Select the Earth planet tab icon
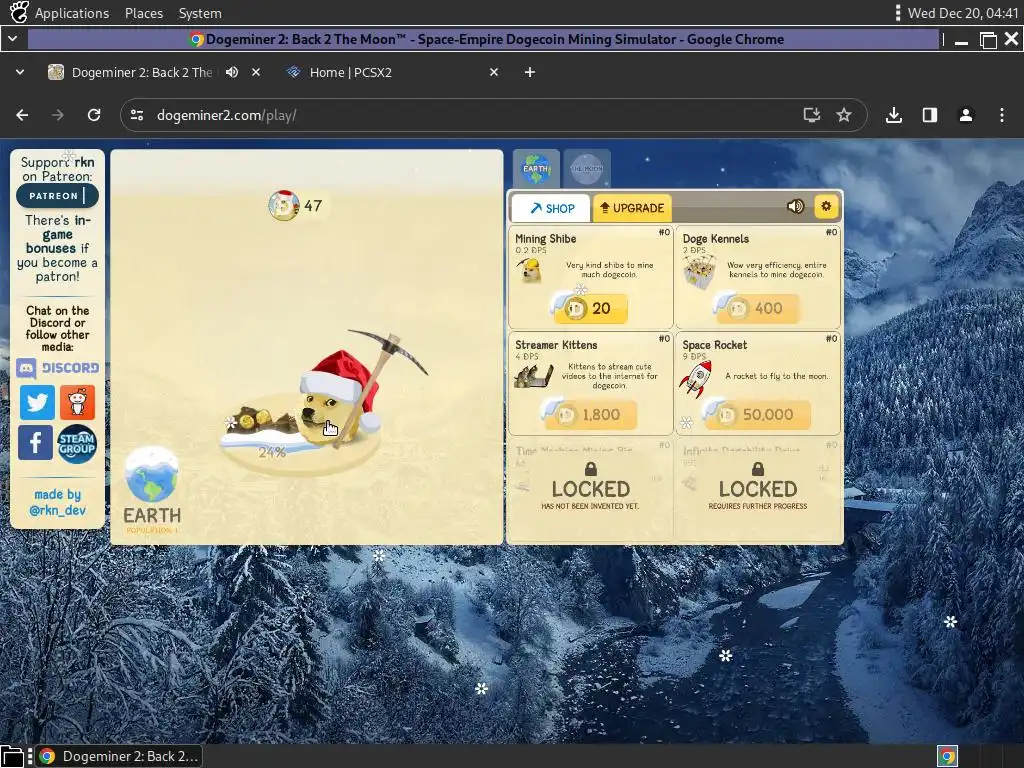1024x768 pixels. [536, 168]
